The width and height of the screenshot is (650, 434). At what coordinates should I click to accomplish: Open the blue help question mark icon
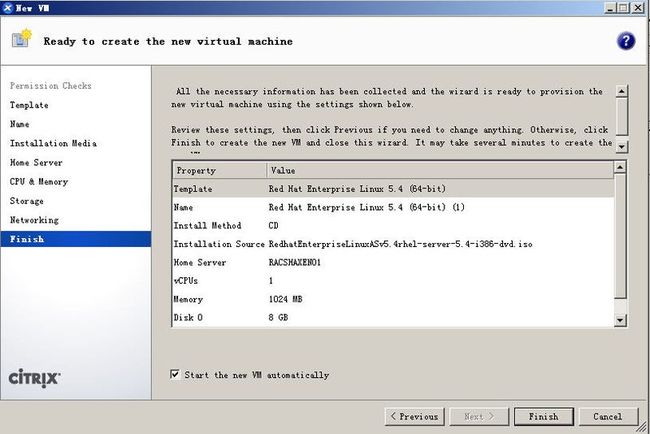point(626,41)
